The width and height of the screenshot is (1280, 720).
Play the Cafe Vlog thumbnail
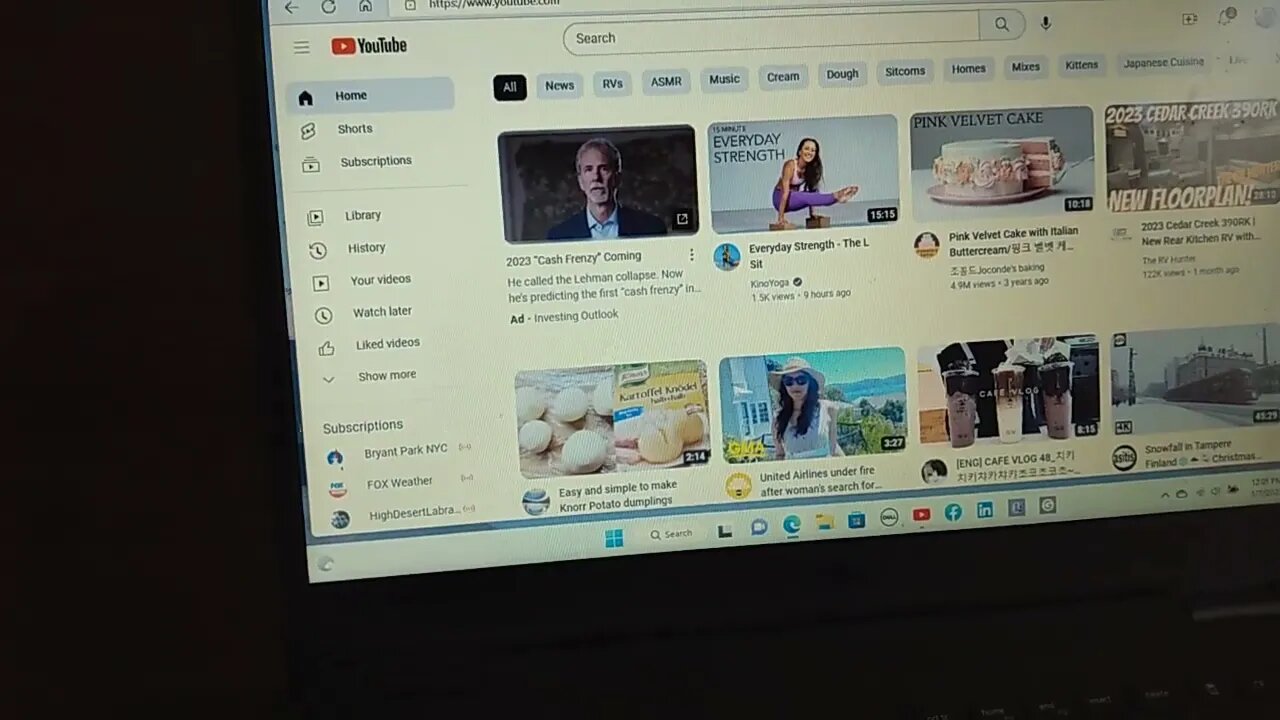1009,391
